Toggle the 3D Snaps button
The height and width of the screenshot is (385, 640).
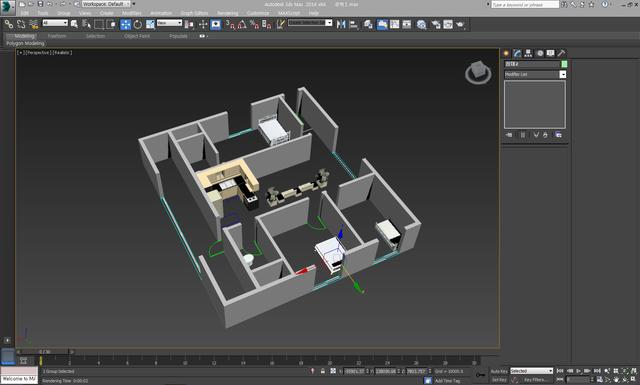click(x=231, y=24)
